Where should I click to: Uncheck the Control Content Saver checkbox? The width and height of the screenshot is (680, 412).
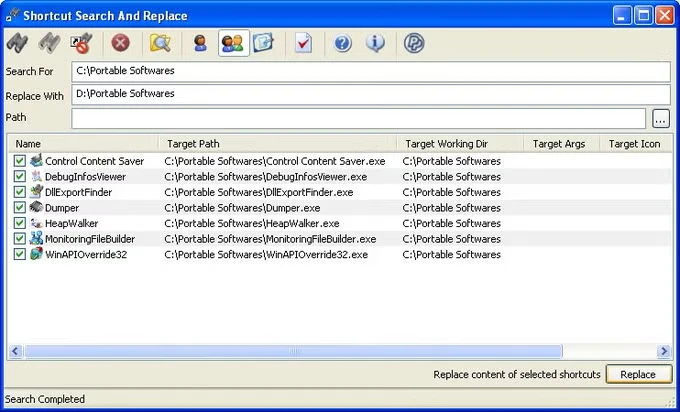[20, 161]
